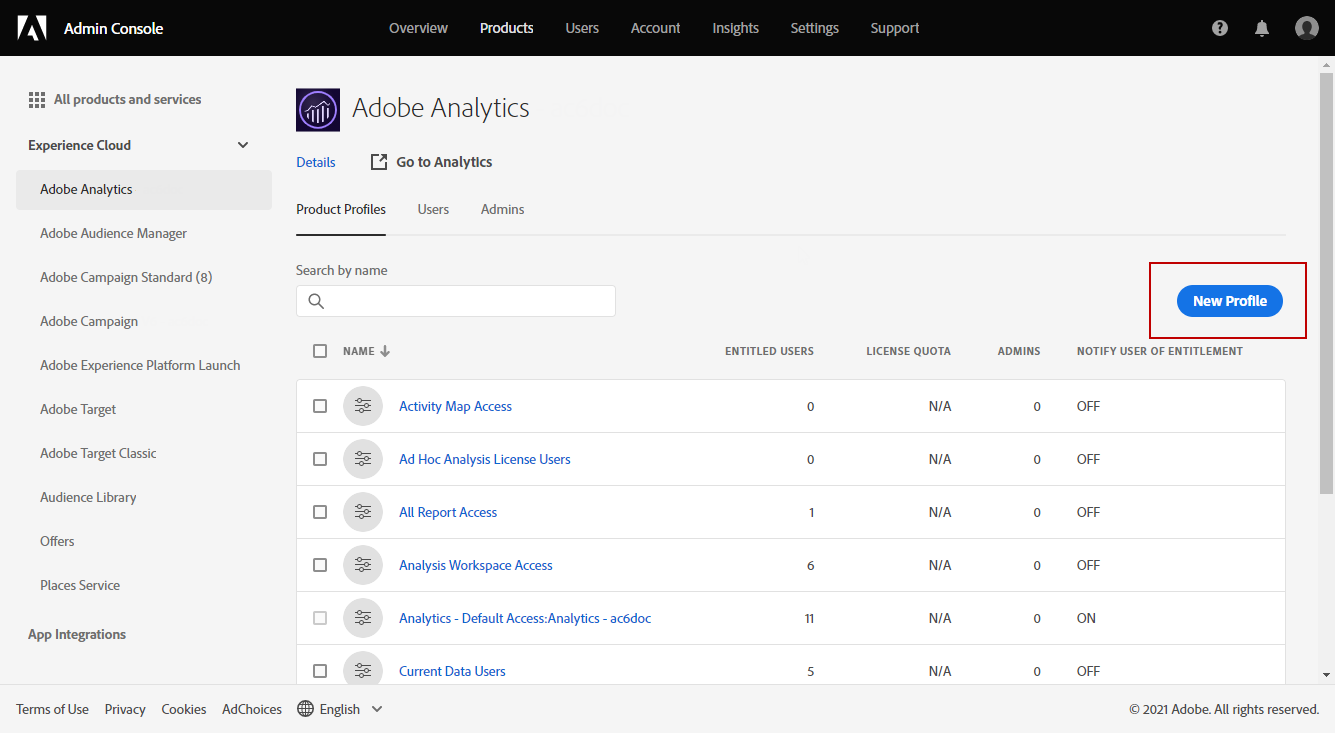This screenshot has height=733, width=1335.
Task: Collapse the Experience Cloud section
Action: [243, 145]
